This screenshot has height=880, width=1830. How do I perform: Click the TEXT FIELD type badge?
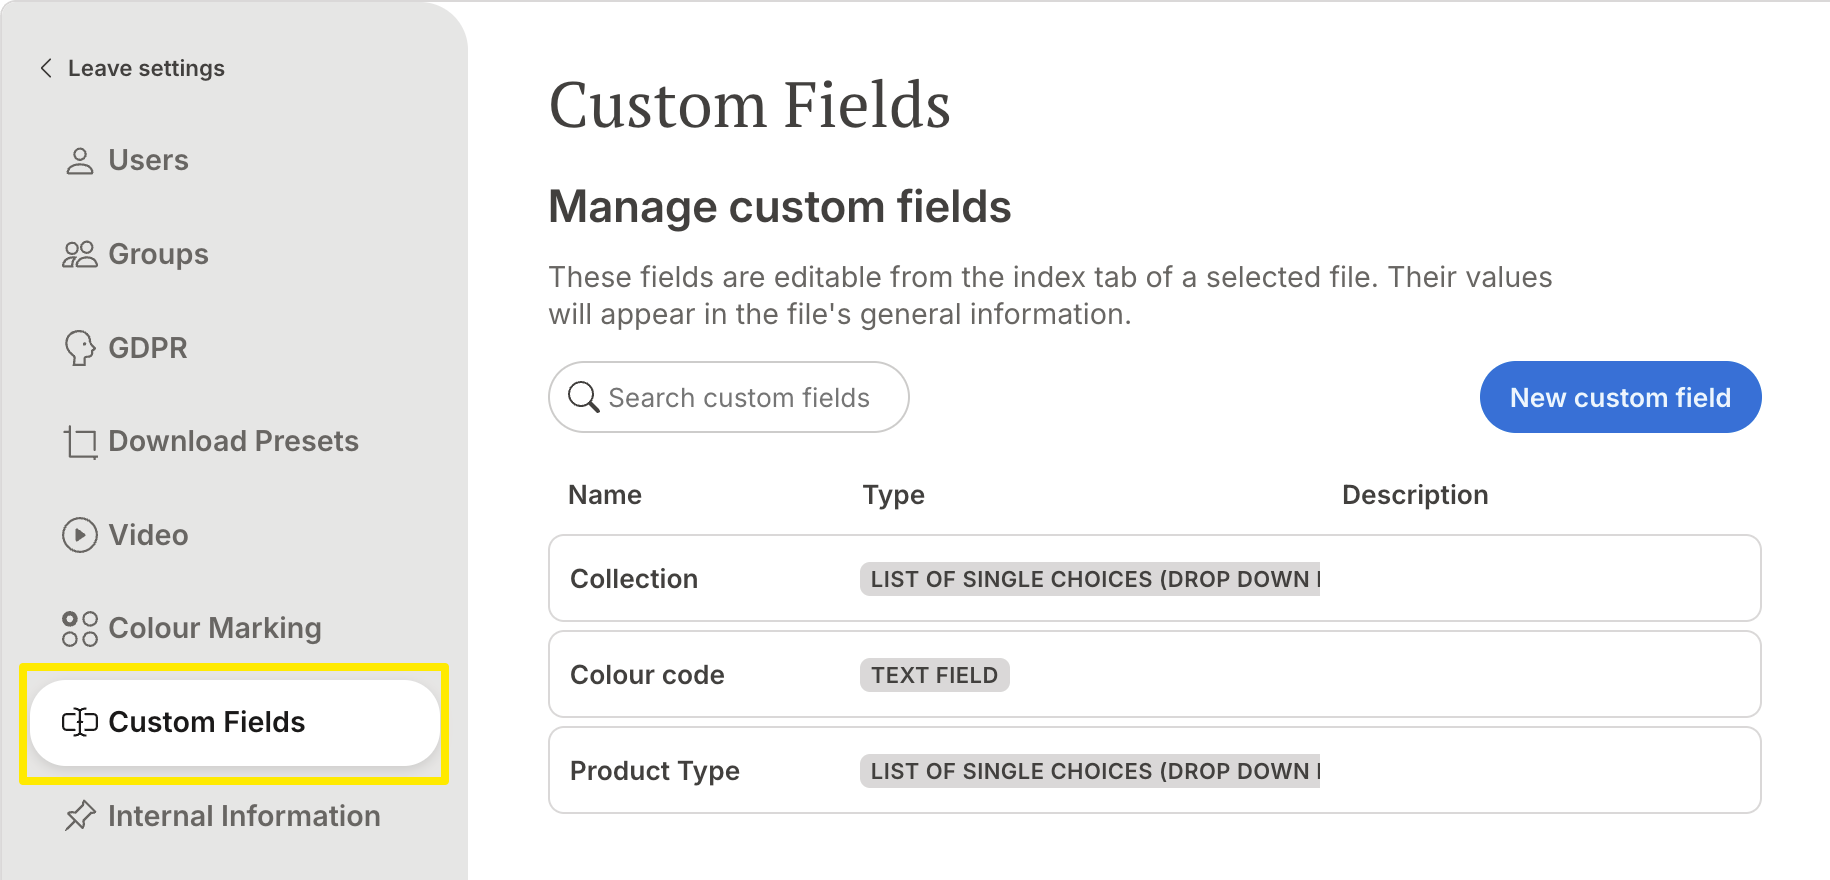(934, 675)
